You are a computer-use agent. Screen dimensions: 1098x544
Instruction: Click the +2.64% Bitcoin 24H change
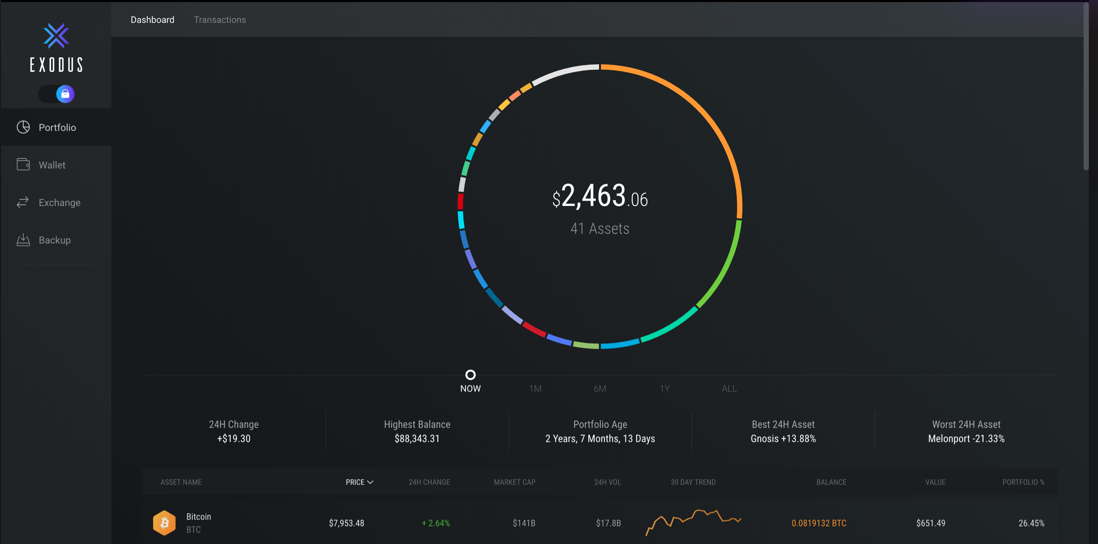pos(436,523)
